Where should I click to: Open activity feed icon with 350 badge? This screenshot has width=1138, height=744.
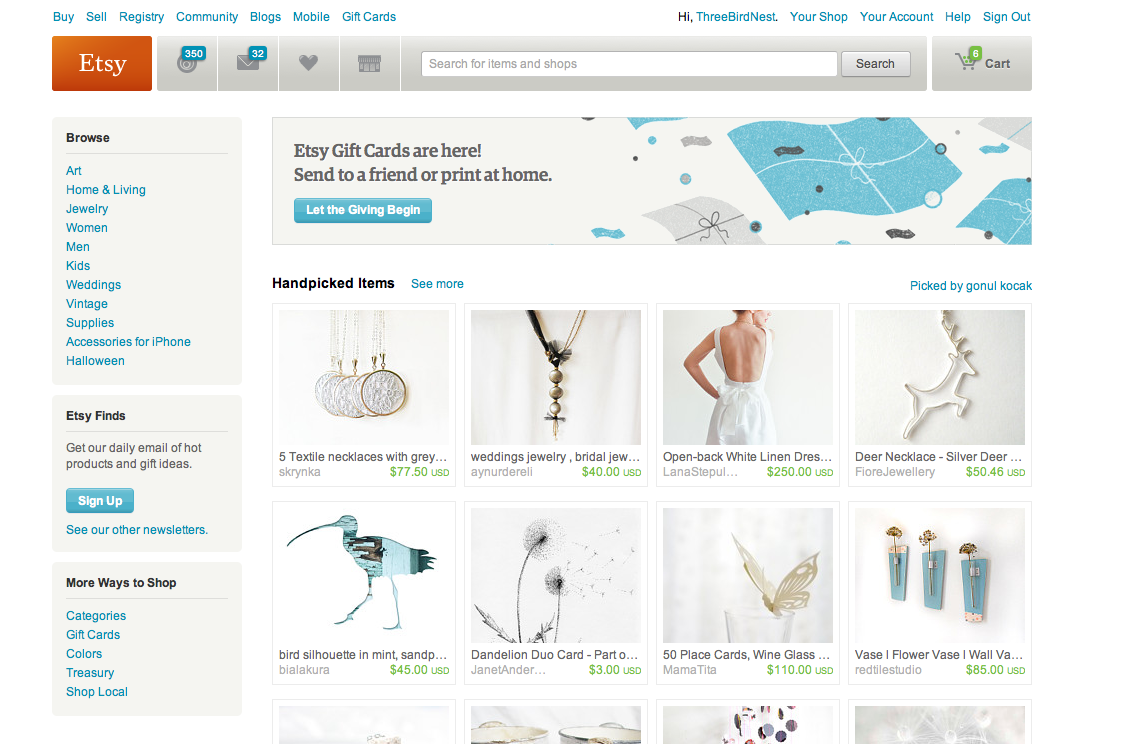tap(187, 63)
